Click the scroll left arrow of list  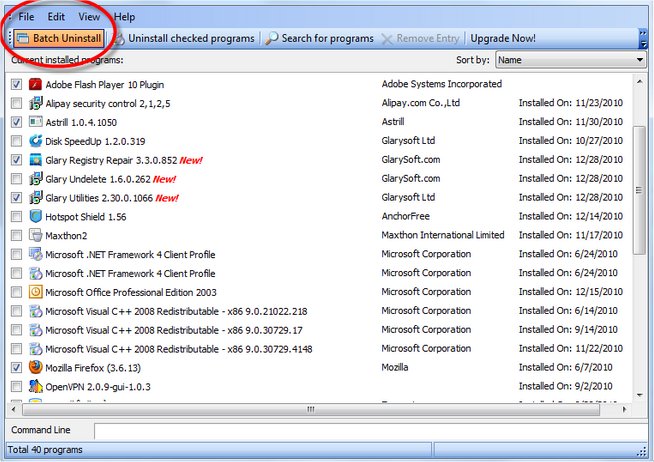click(x=13, y=409)
